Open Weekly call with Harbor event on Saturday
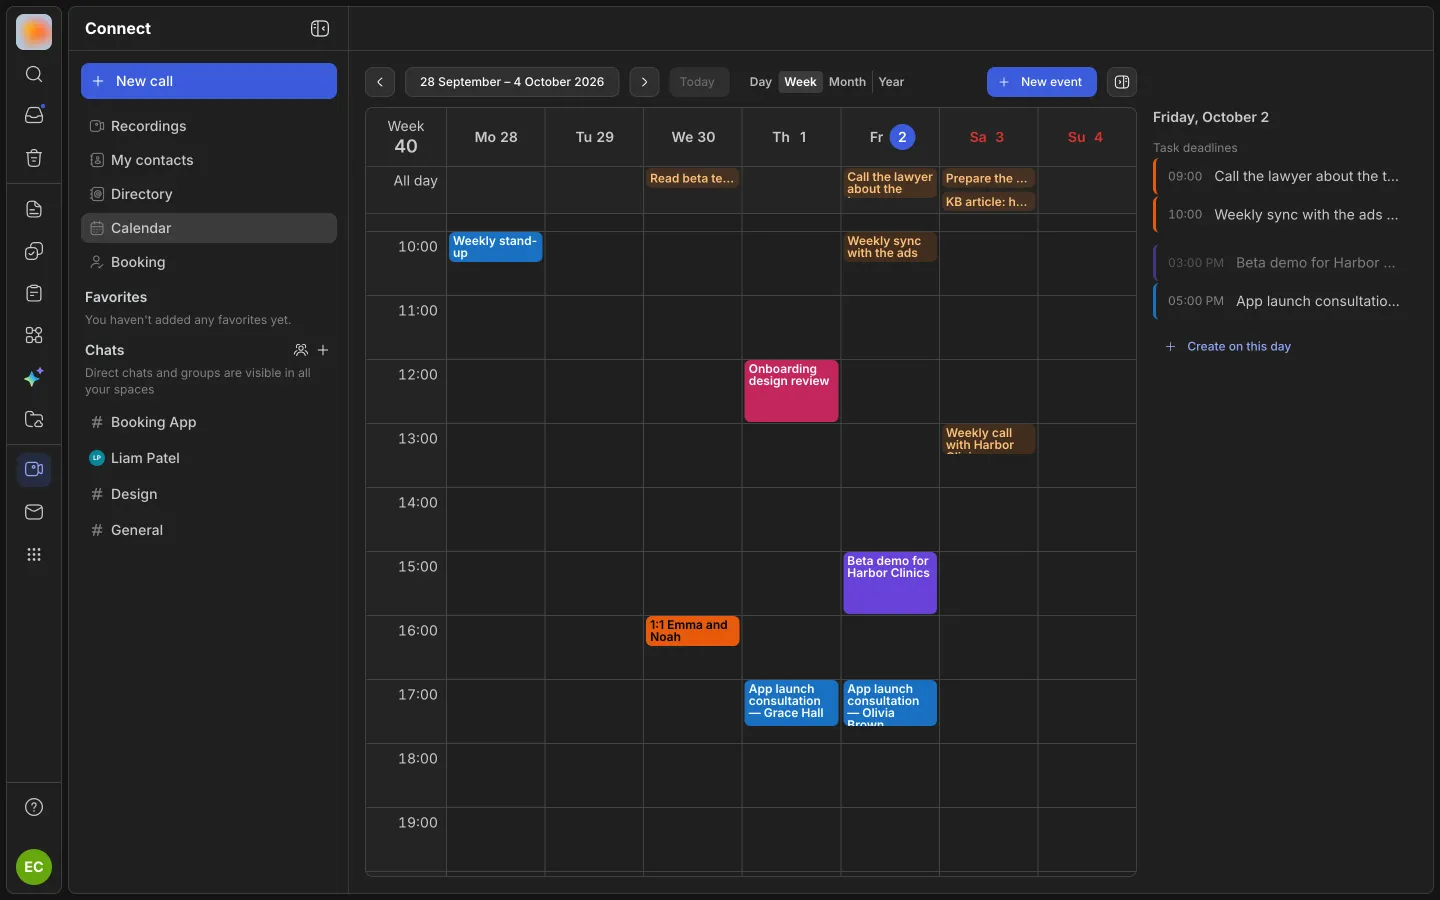 (988, 439)
